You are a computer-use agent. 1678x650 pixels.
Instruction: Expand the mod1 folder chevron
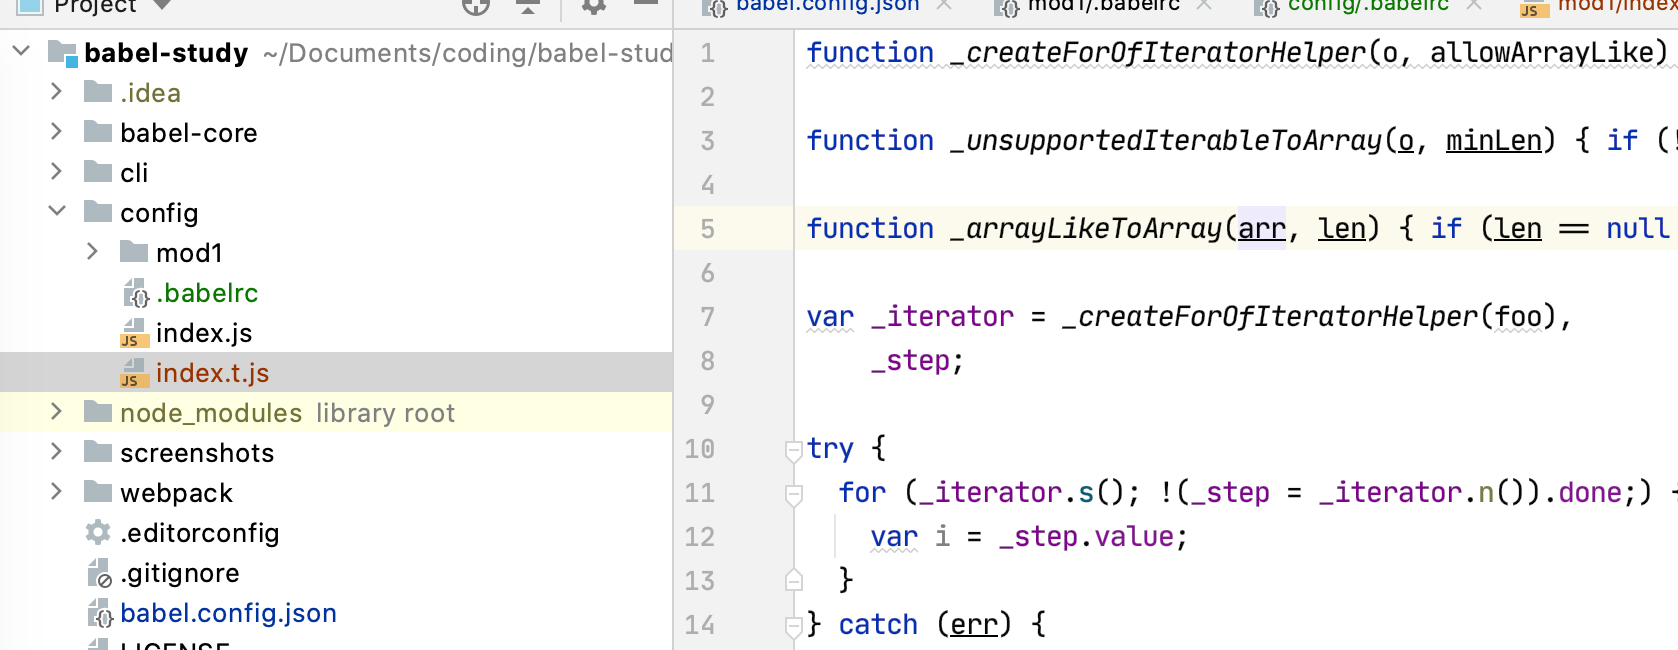[x=93, y=252]
